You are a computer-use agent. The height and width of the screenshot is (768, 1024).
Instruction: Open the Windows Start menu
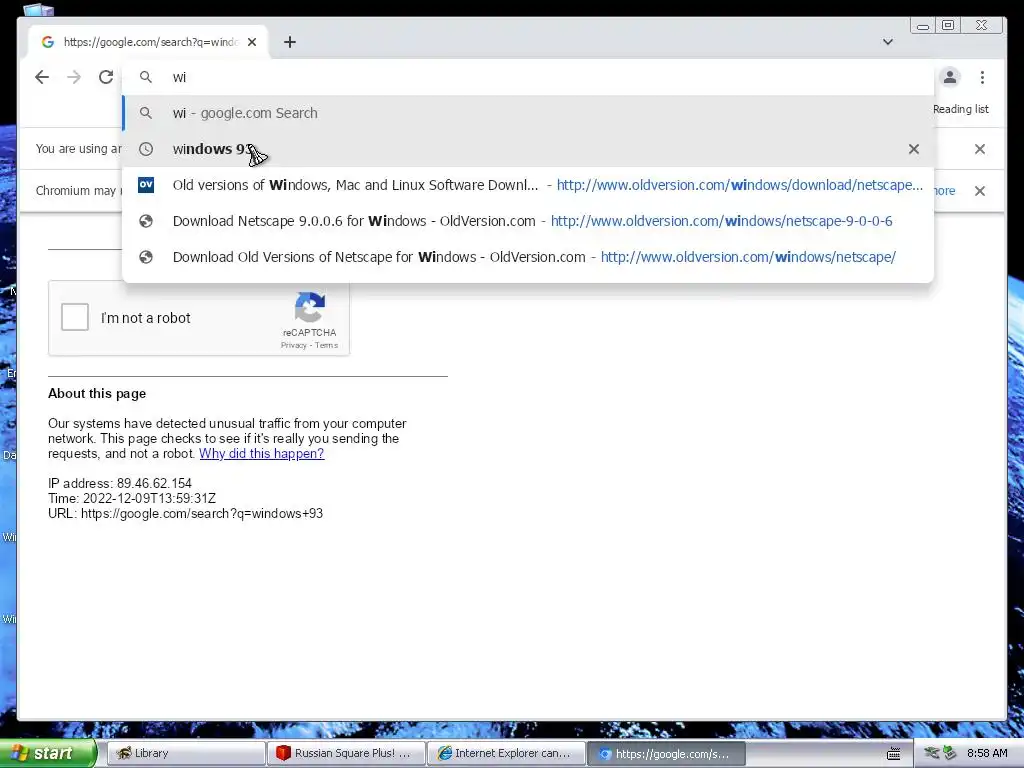click(x=47, y=753)
